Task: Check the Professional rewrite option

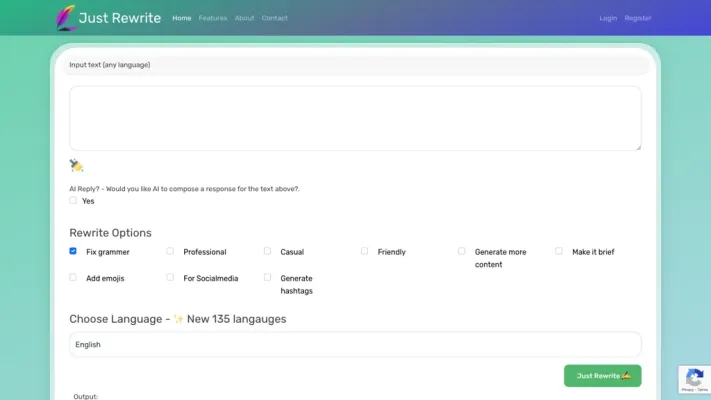Action: (x=170, y=251)
